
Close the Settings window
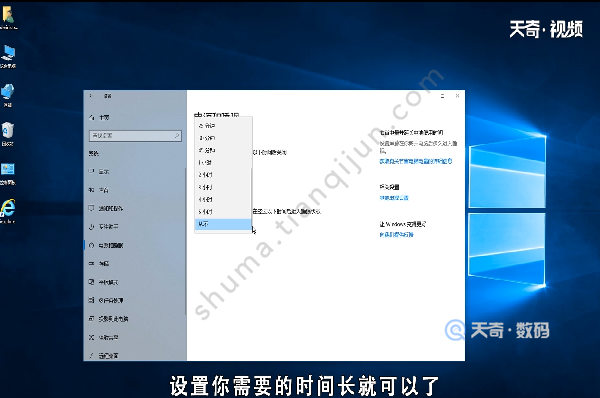coord(457,96)
